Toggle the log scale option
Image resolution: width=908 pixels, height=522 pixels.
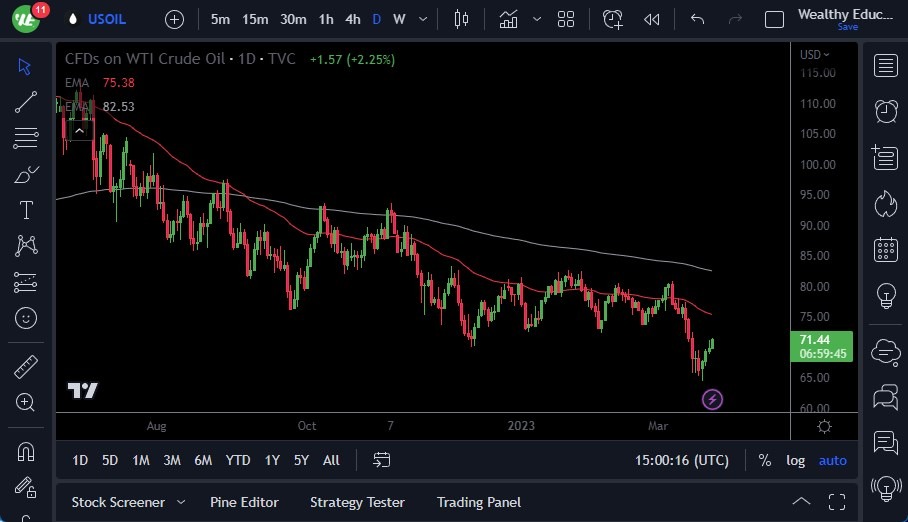pos(796,460)
